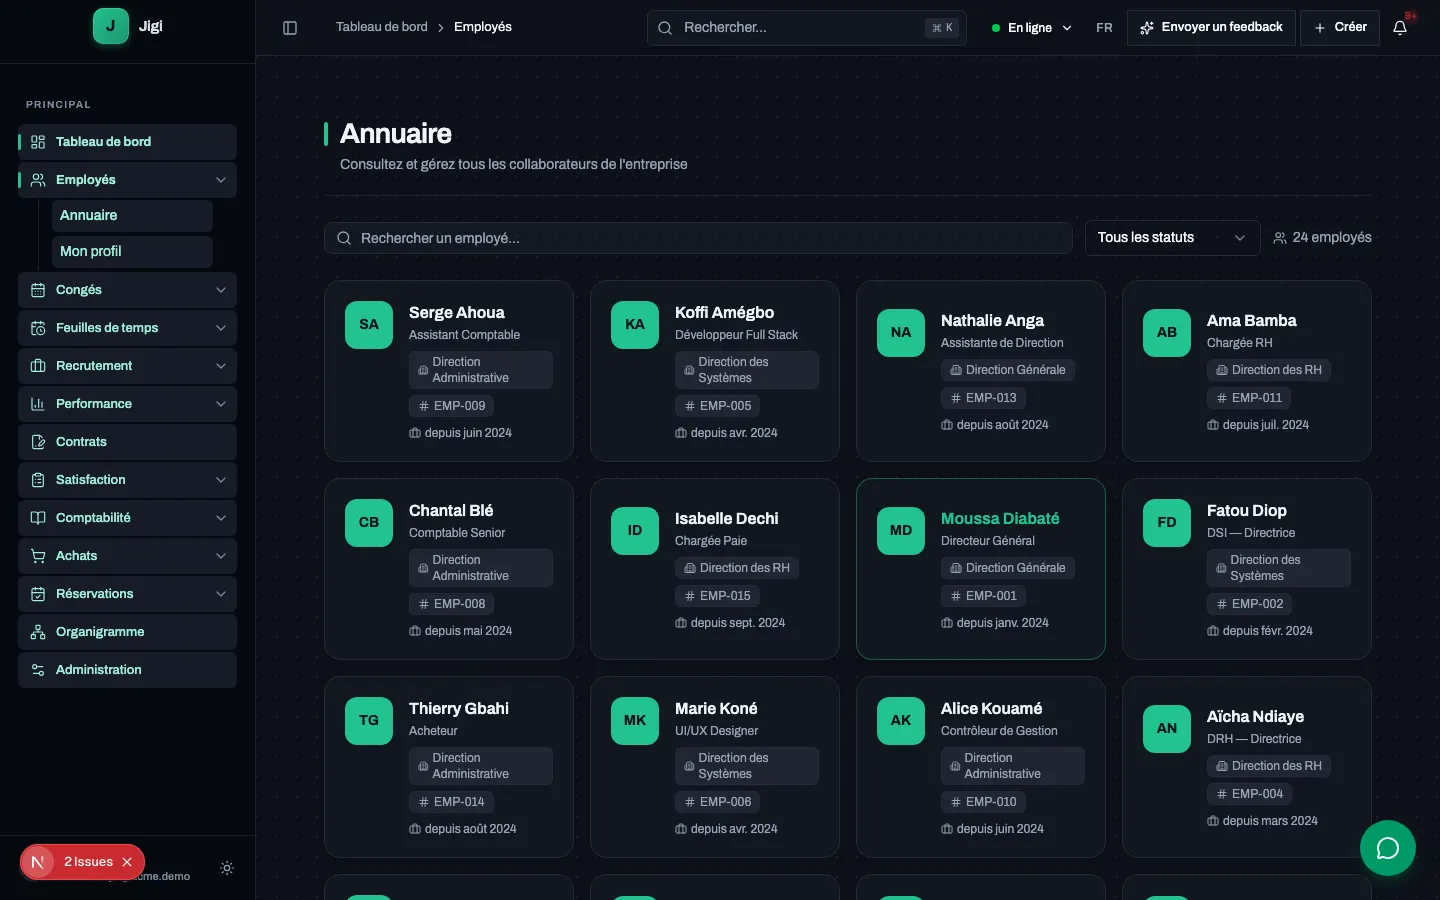The height and width of the screenshot is (900, 1440).
Task: Focus the Rechercher un employé field
Action: point(698,238)
